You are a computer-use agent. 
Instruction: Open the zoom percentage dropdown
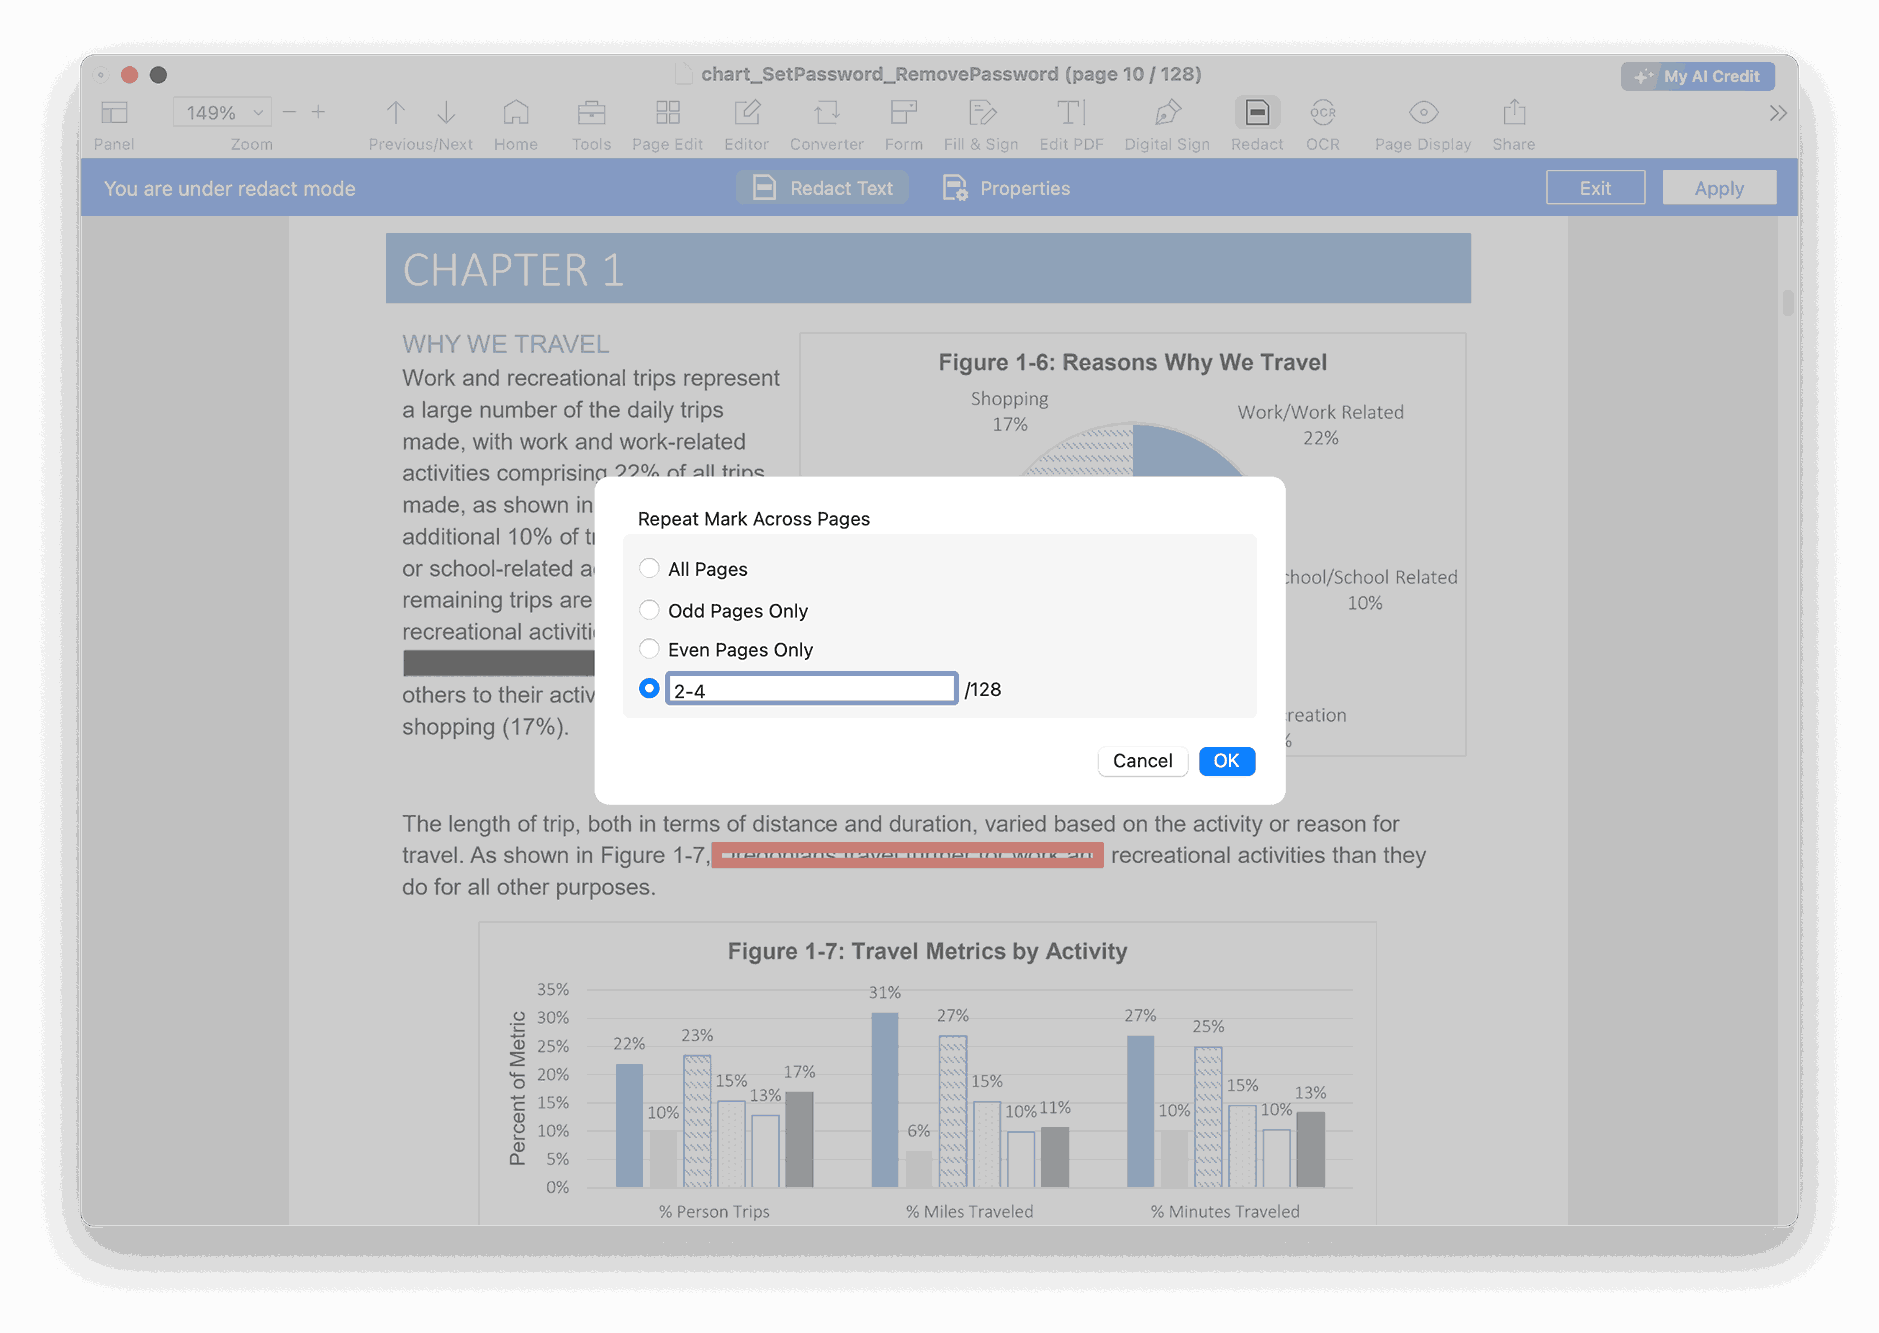[222, 113]
